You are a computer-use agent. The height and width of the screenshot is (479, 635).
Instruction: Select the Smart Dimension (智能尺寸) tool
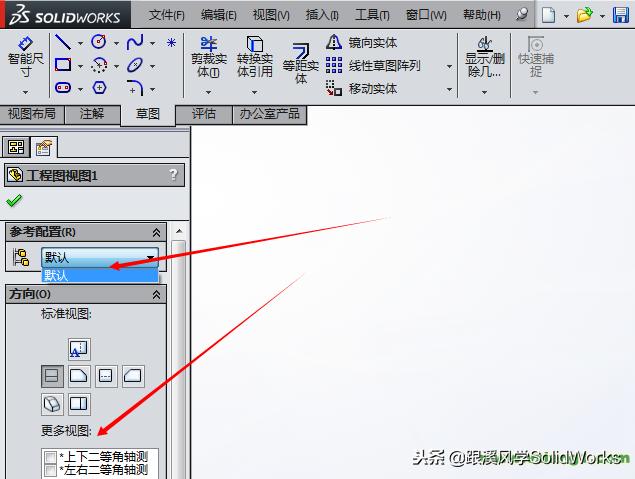(x=25, y=57)
